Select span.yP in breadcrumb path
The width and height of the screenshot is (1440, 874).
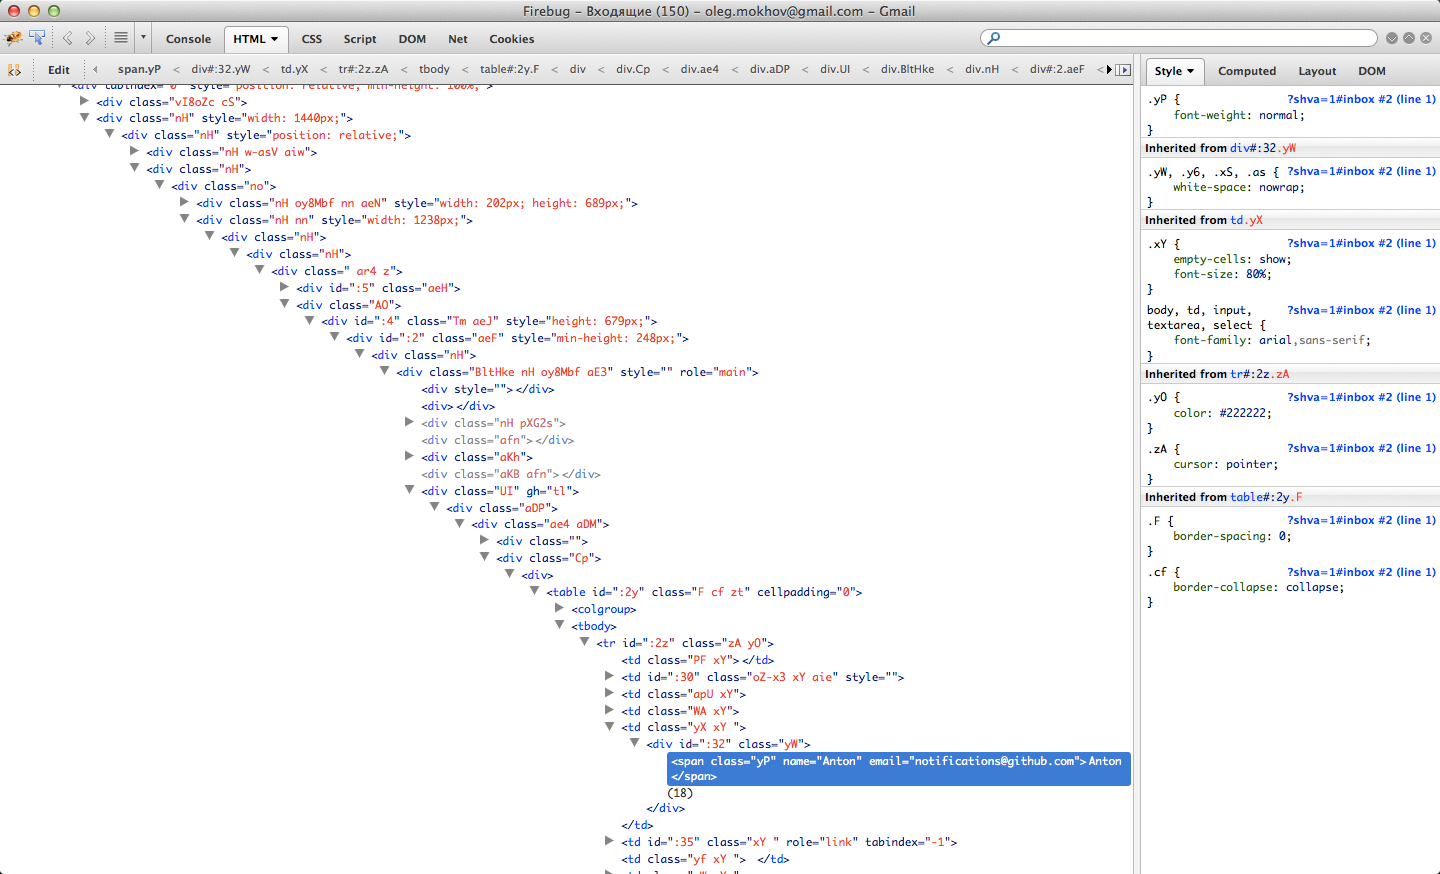(139, 69)
